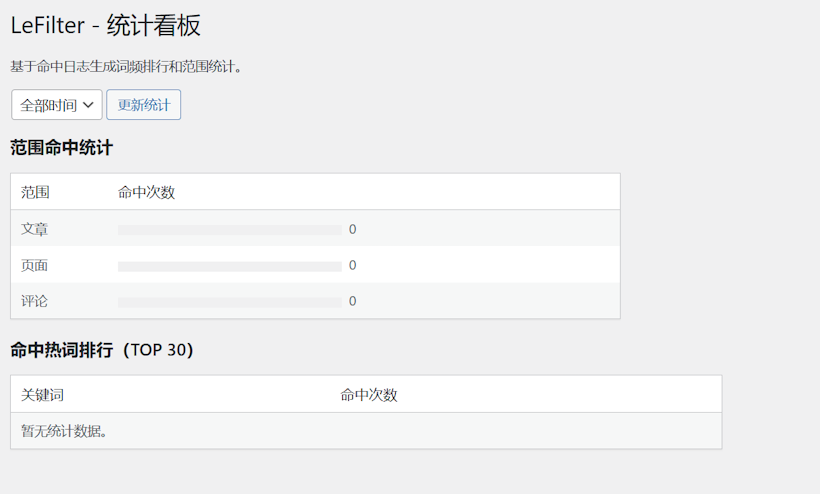Click the 关键词 column header
The width and height of the screenshot is (820, 494).
tap(42, 395)
